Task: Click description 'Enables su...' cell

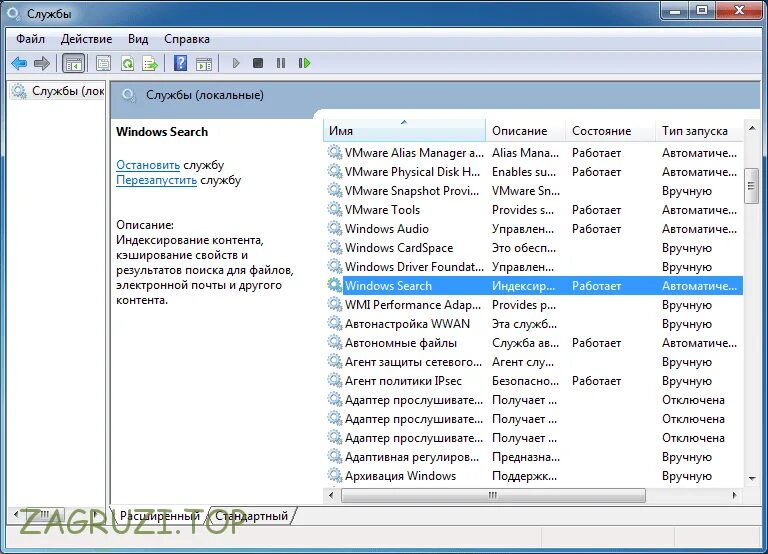Action: coord(524,172)
